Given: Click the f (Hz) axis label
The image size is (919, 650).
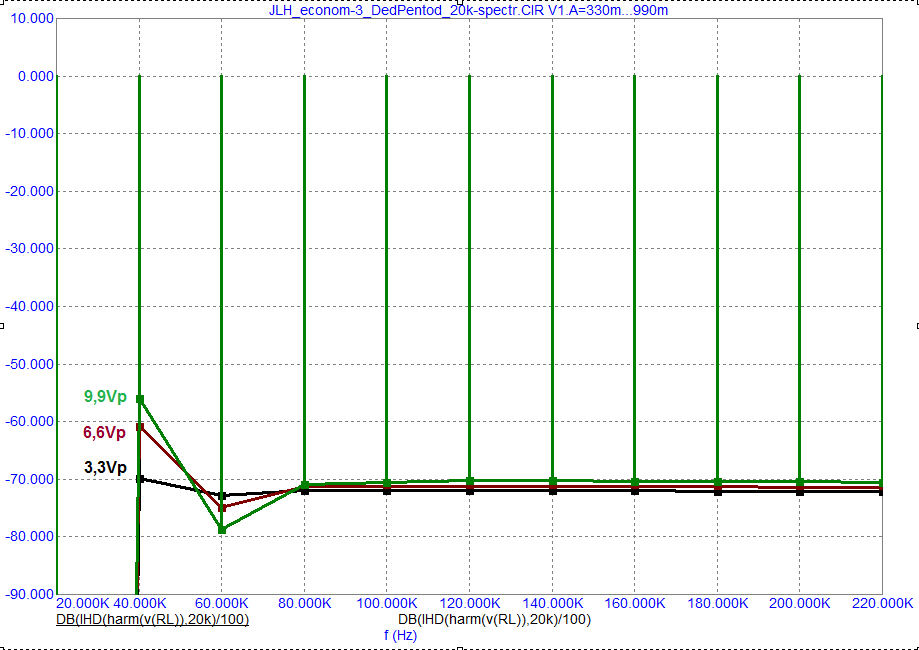Looking at the screenshot, I should (x=400, y=635).
